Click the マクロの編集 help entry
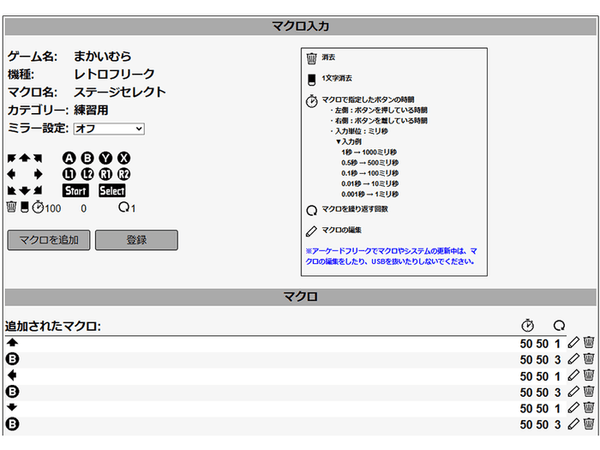 click(341, 230)
